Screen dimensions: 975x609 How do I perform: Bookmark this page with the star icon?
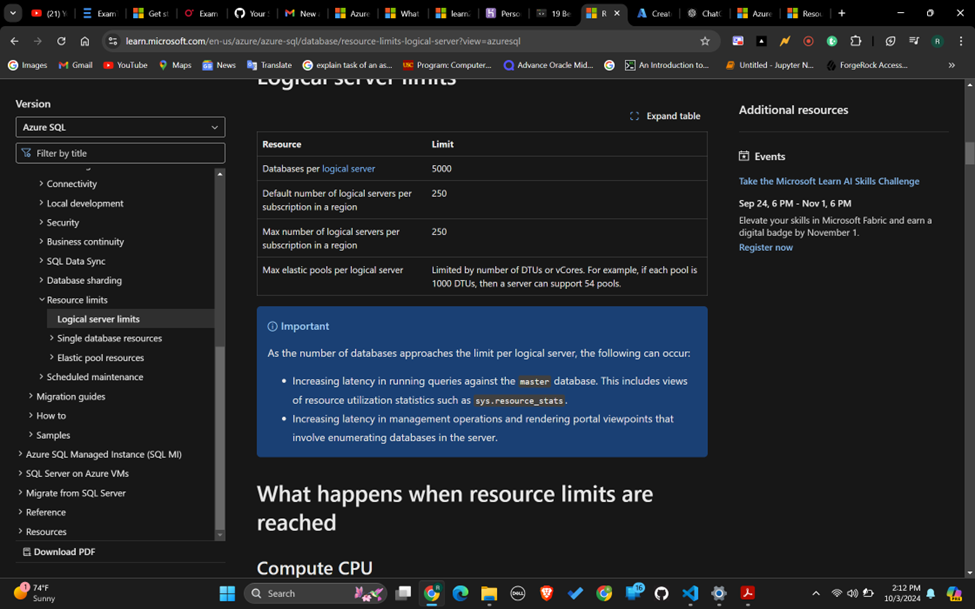coord(705,41)
